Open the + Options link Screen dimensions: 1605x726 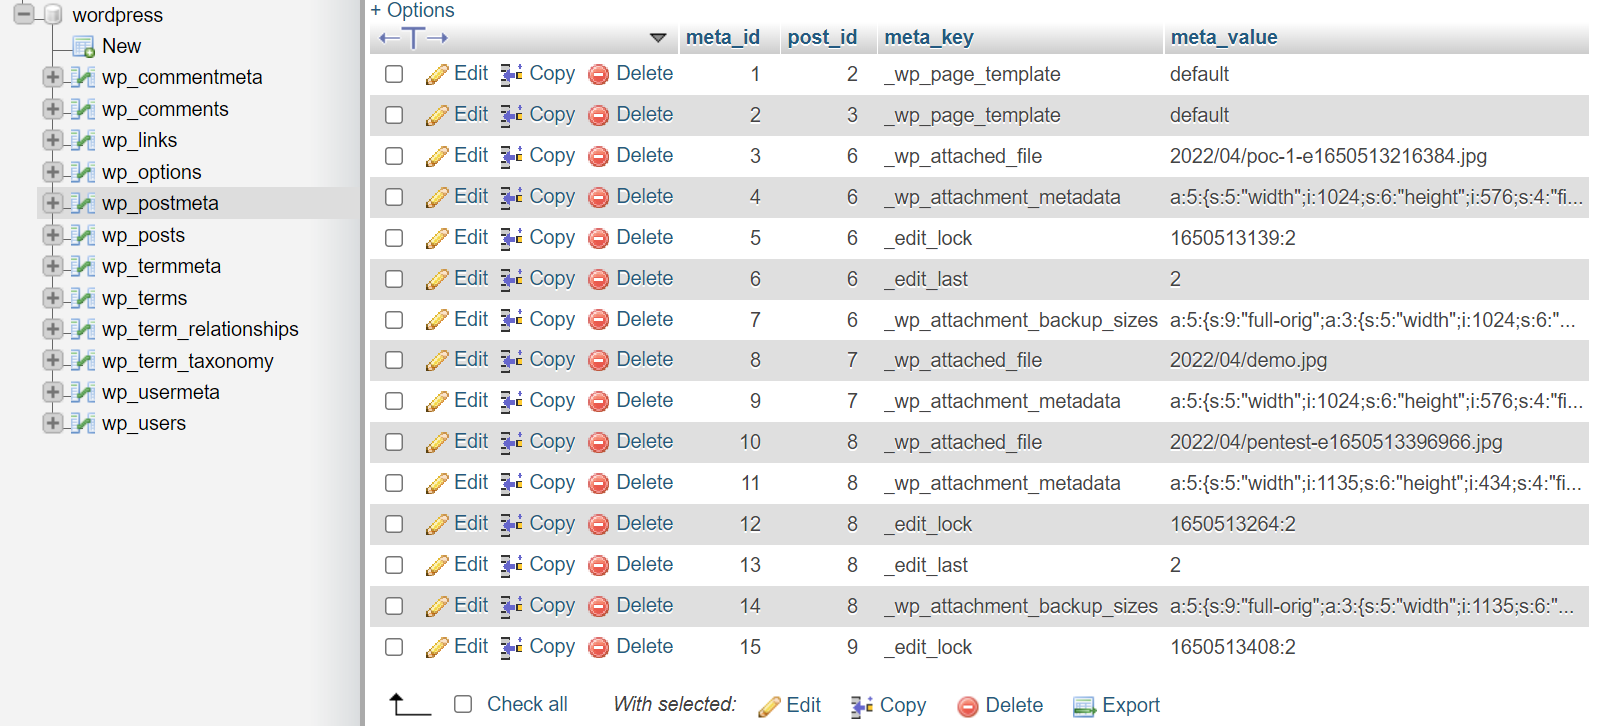coord(412,10)
